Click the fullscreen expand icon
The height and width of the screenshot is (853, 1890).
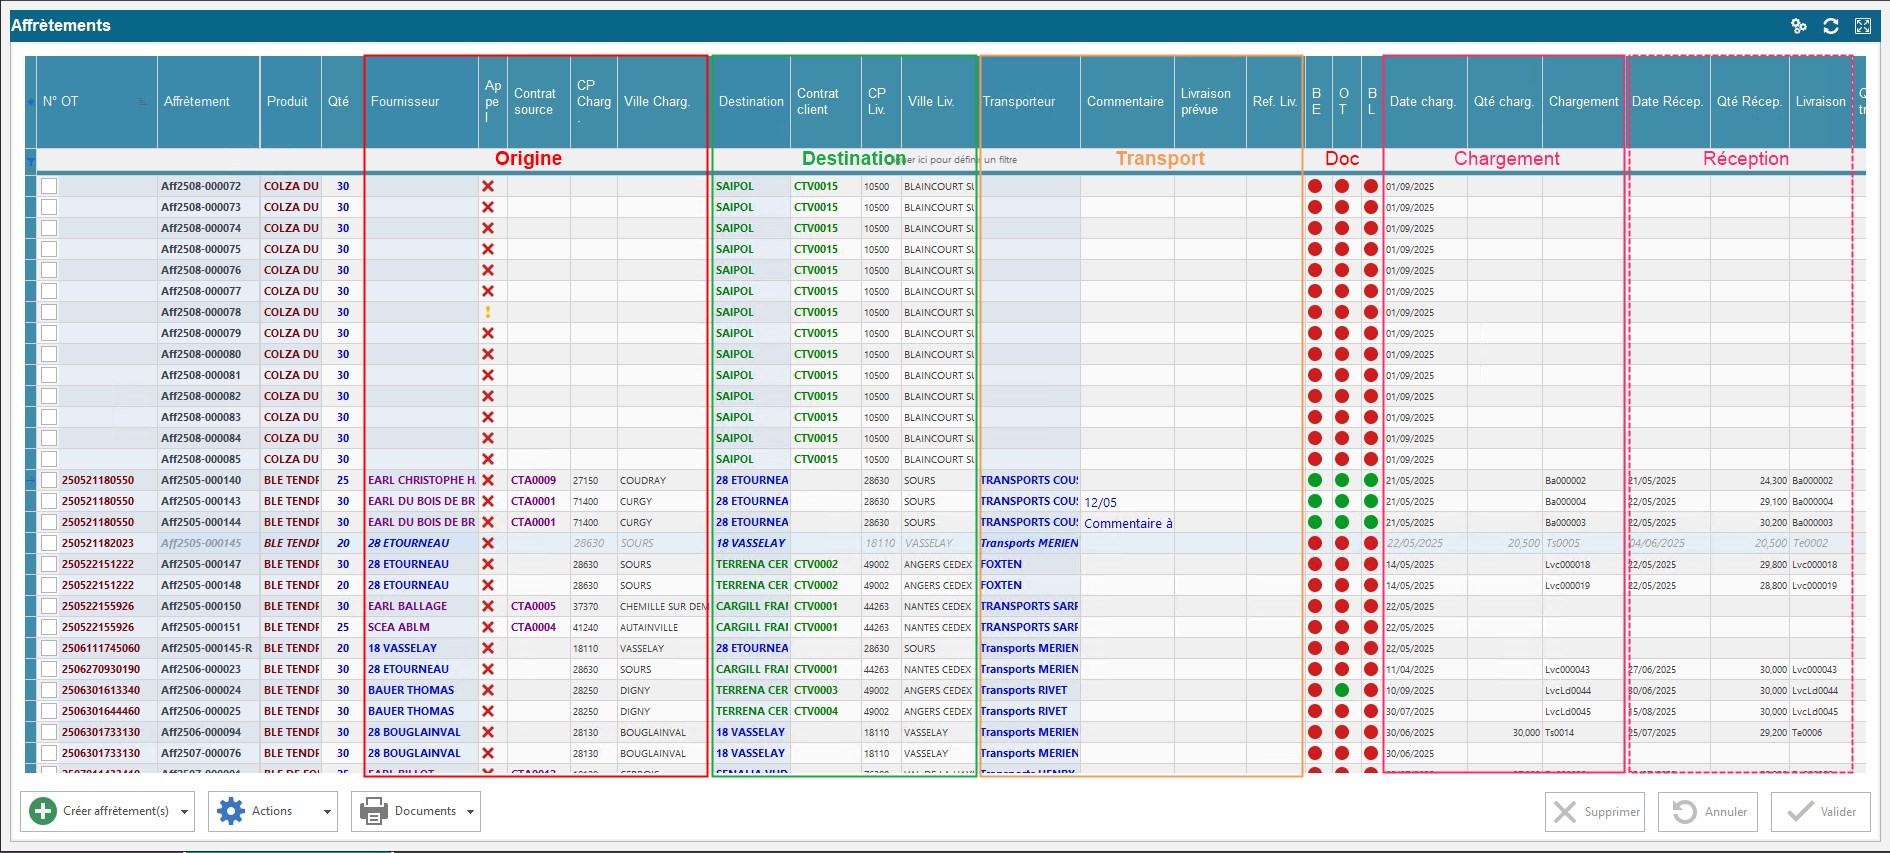point(1862,26)
